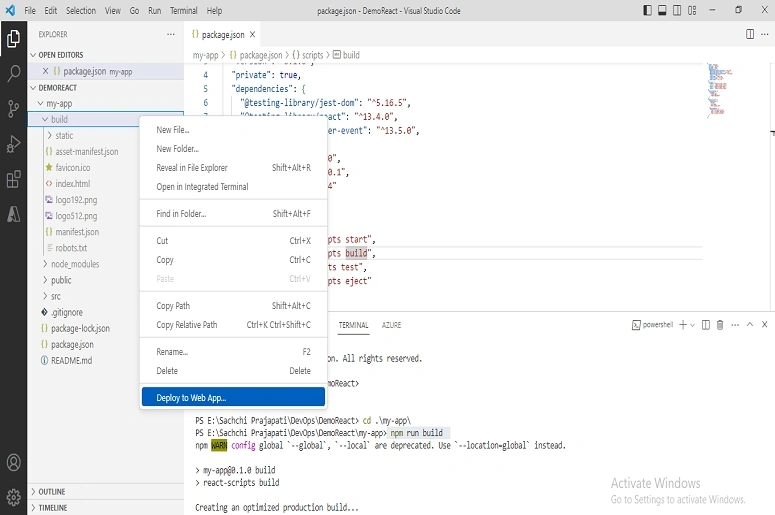
Task: Toggle primary side bar layout icon
Action: 647,10
